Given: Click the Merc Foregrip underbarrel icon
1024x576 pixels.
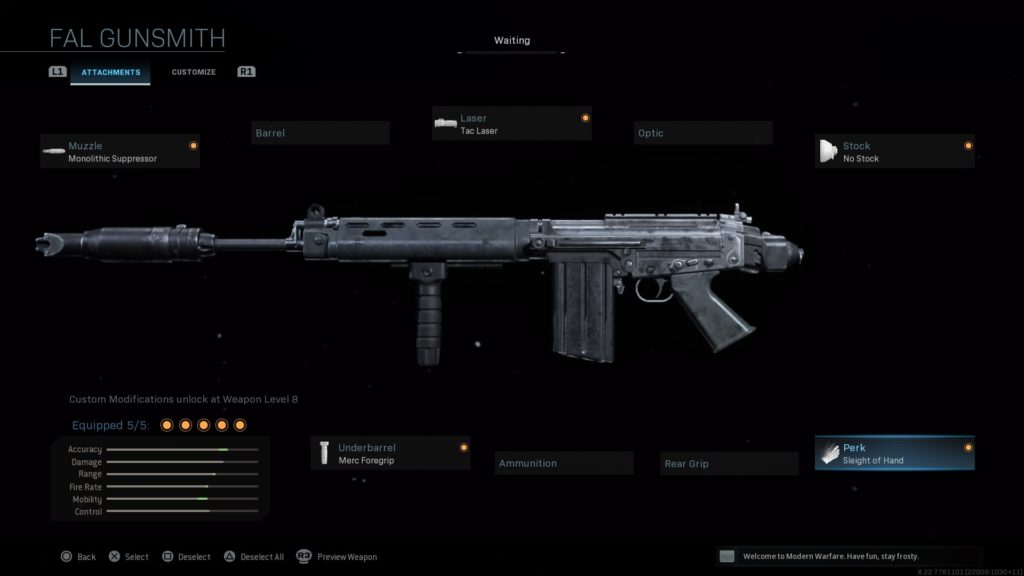Looking at the screenshot, I should pos(324,453).
